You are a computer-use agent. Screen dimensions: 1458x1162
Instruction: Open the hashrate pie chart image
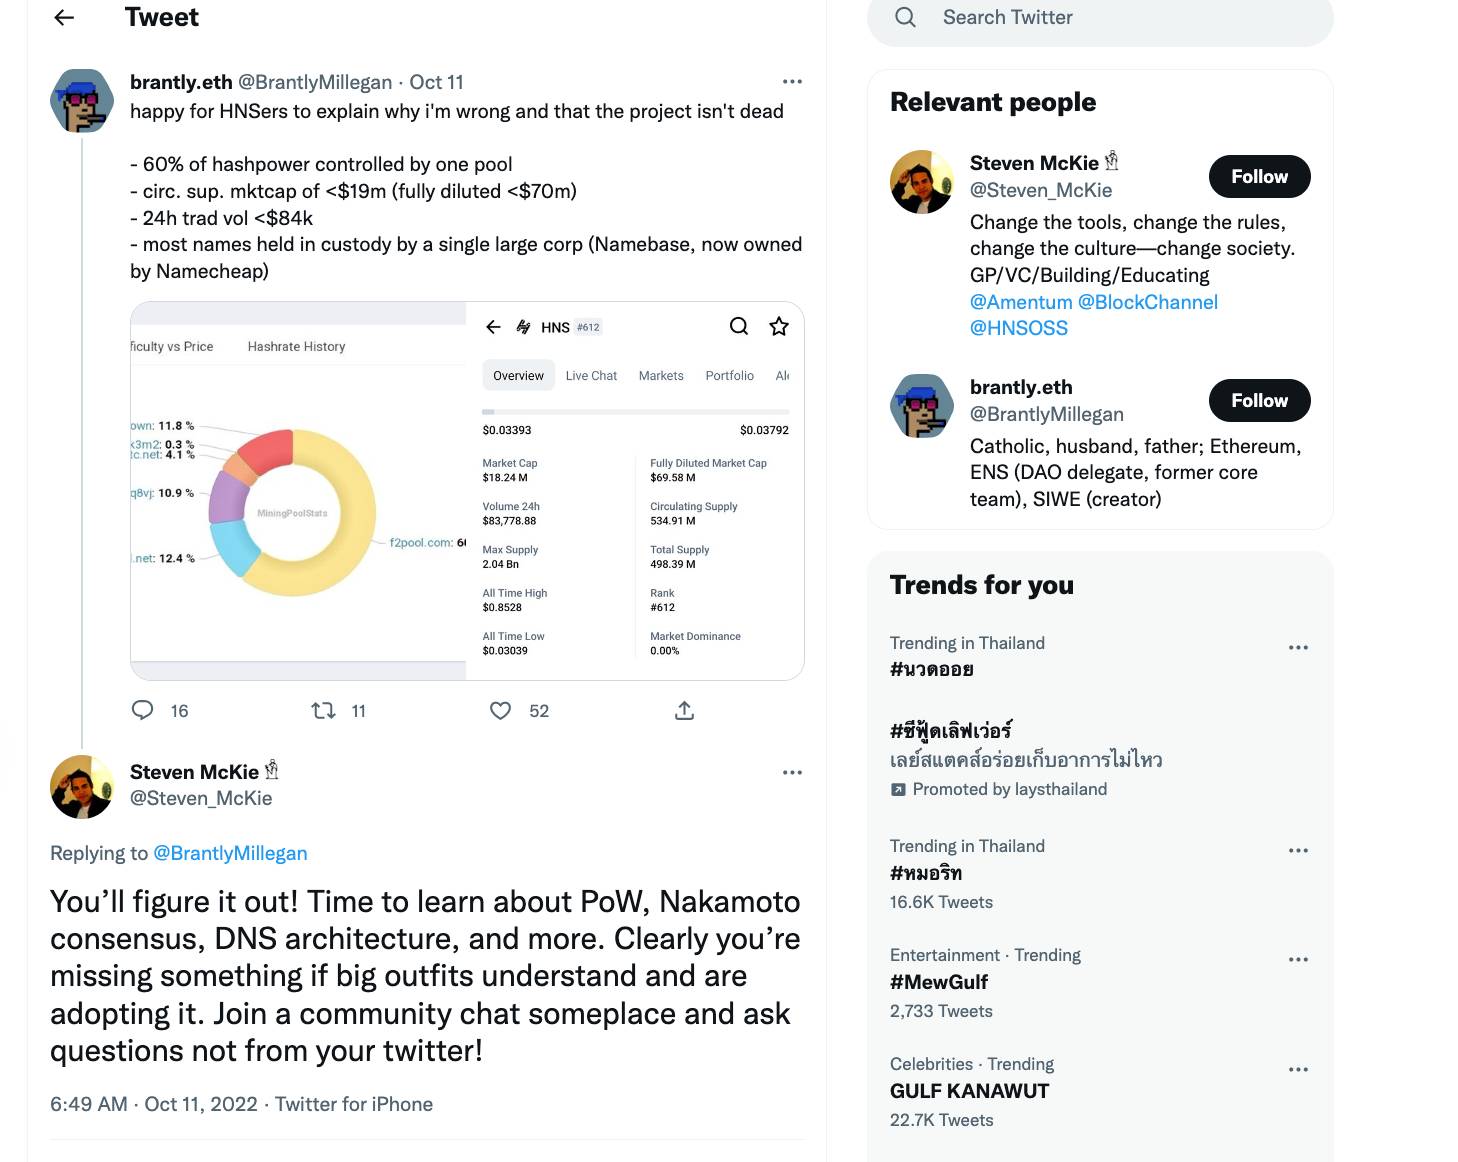[x=298, y=491]
